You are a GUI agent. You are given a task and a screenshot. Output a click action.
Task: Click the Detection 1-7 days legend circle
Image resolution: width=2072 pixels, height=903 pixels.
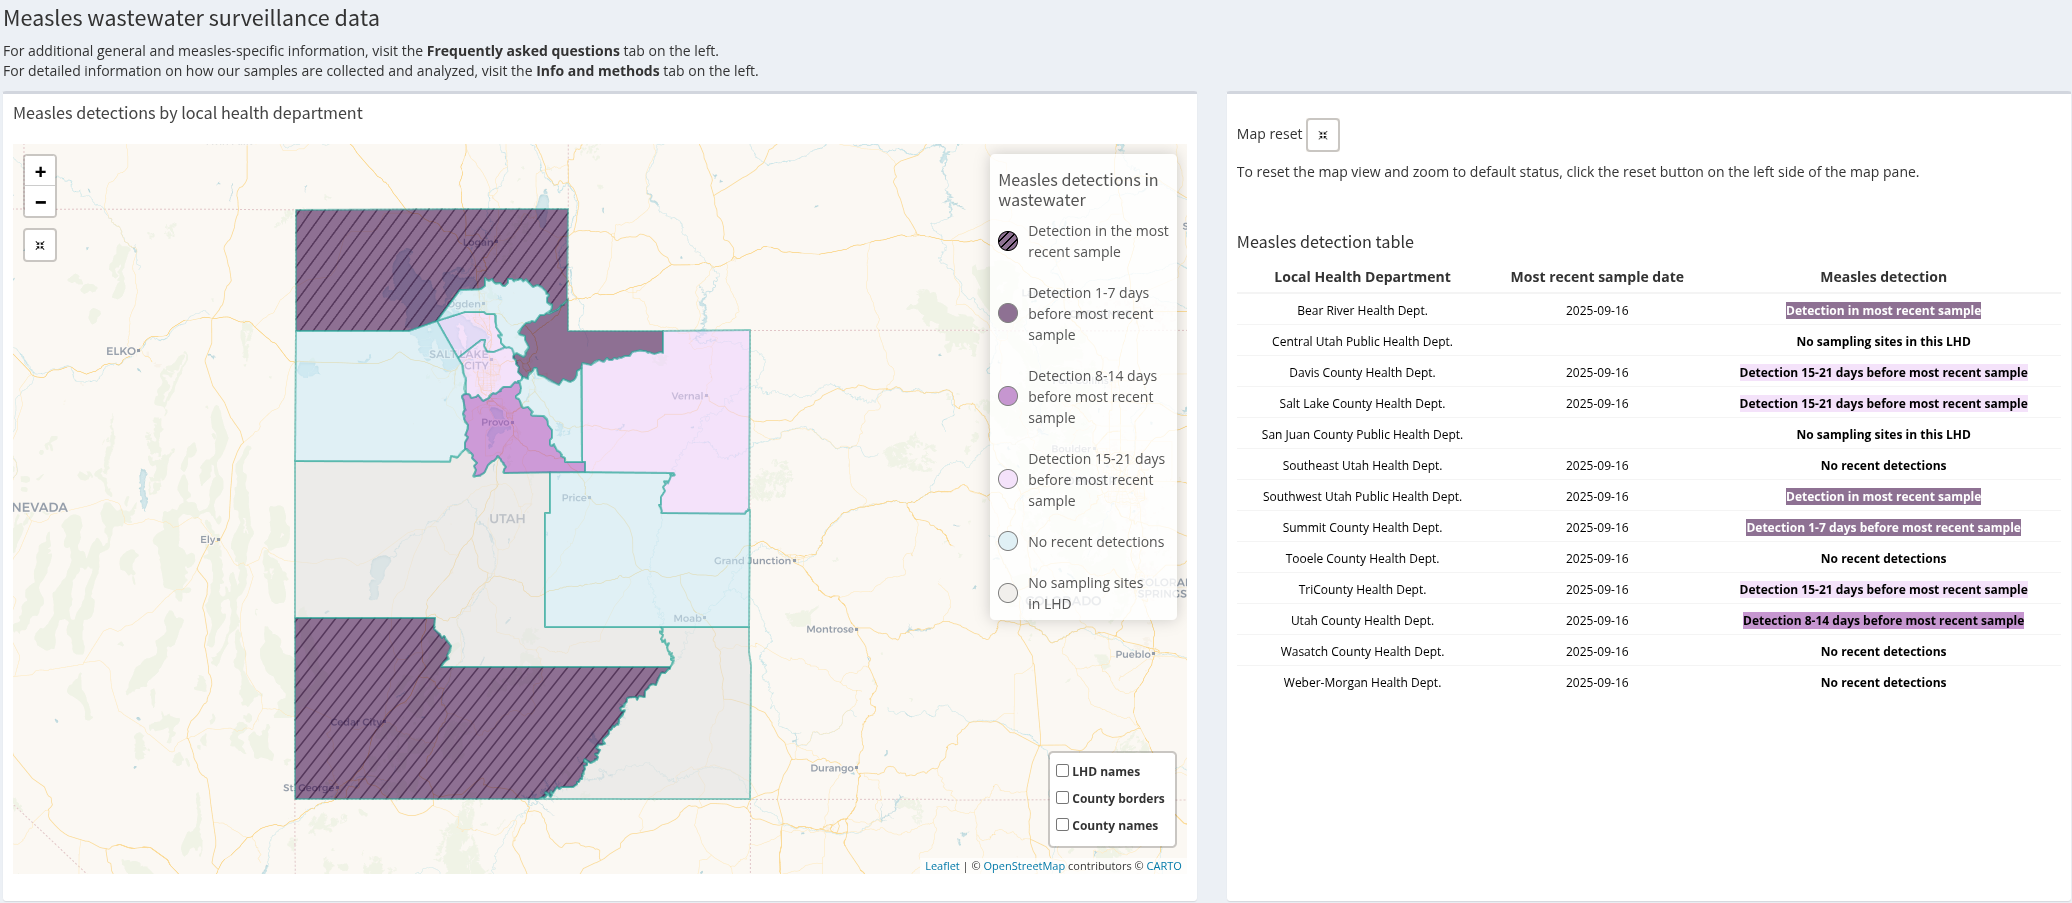pos(1008,313)
